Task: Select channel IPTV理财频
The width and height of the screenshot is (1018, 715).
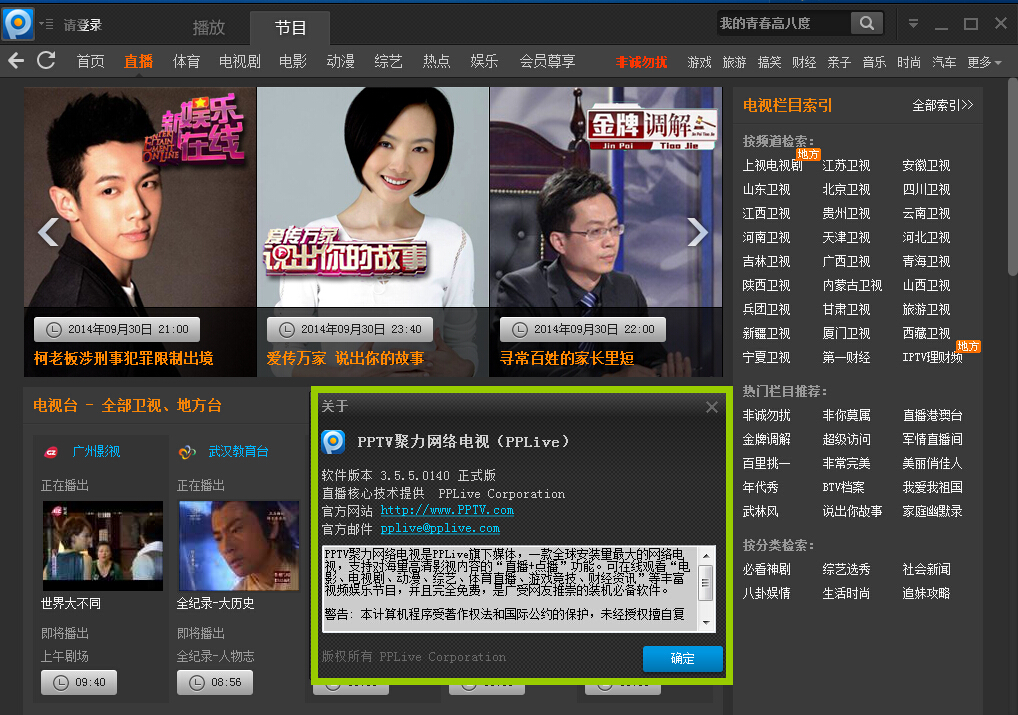Action: 932,358
